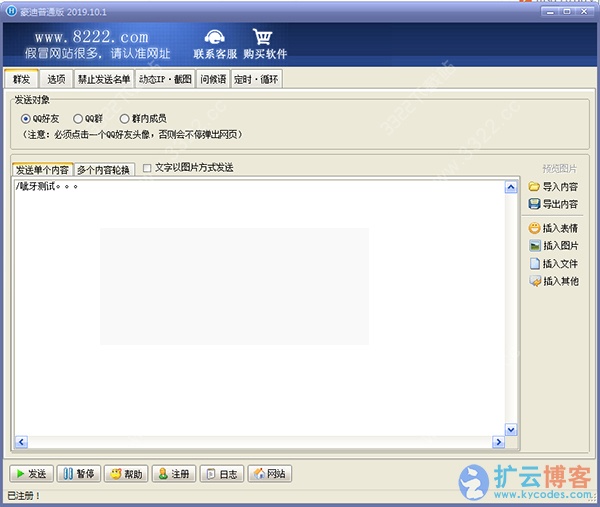Click the 联系客服 headset icon

[215, 37]
